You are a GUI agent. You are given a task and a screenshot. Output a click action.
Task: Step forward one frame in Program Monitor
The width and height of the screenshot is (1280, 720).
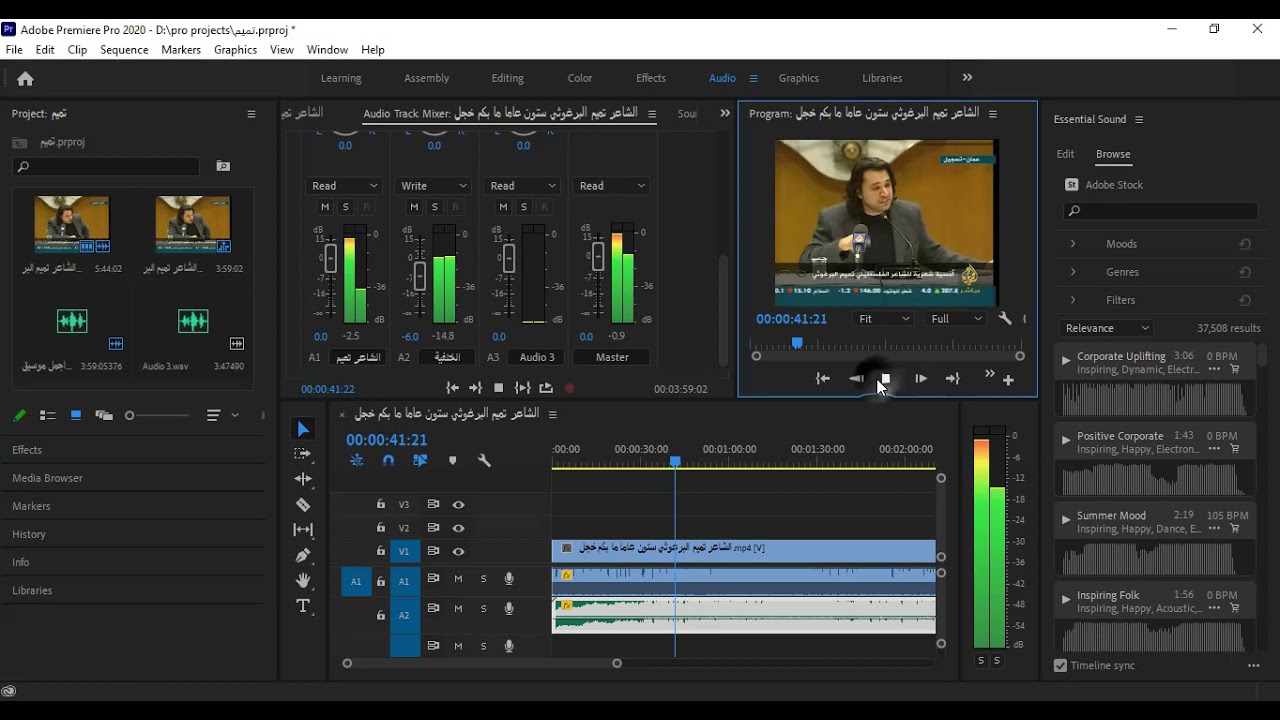[920, 379]
